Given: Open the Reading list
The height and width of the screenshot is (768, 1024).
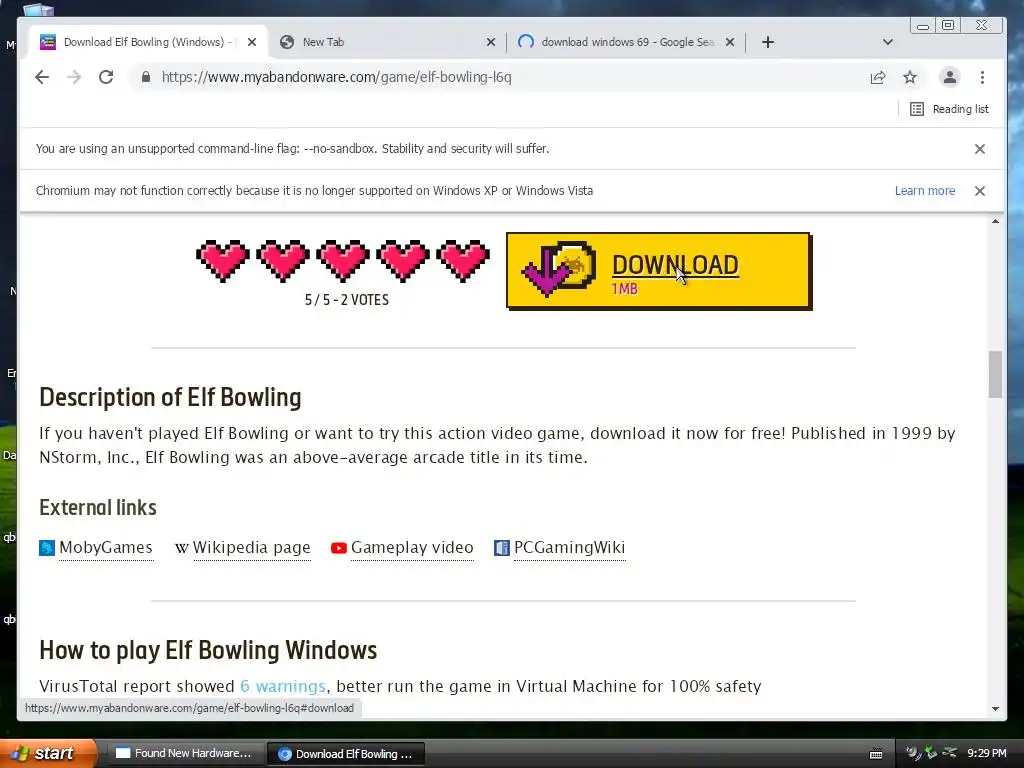Looking at the screenshot, I should (949, 109).
